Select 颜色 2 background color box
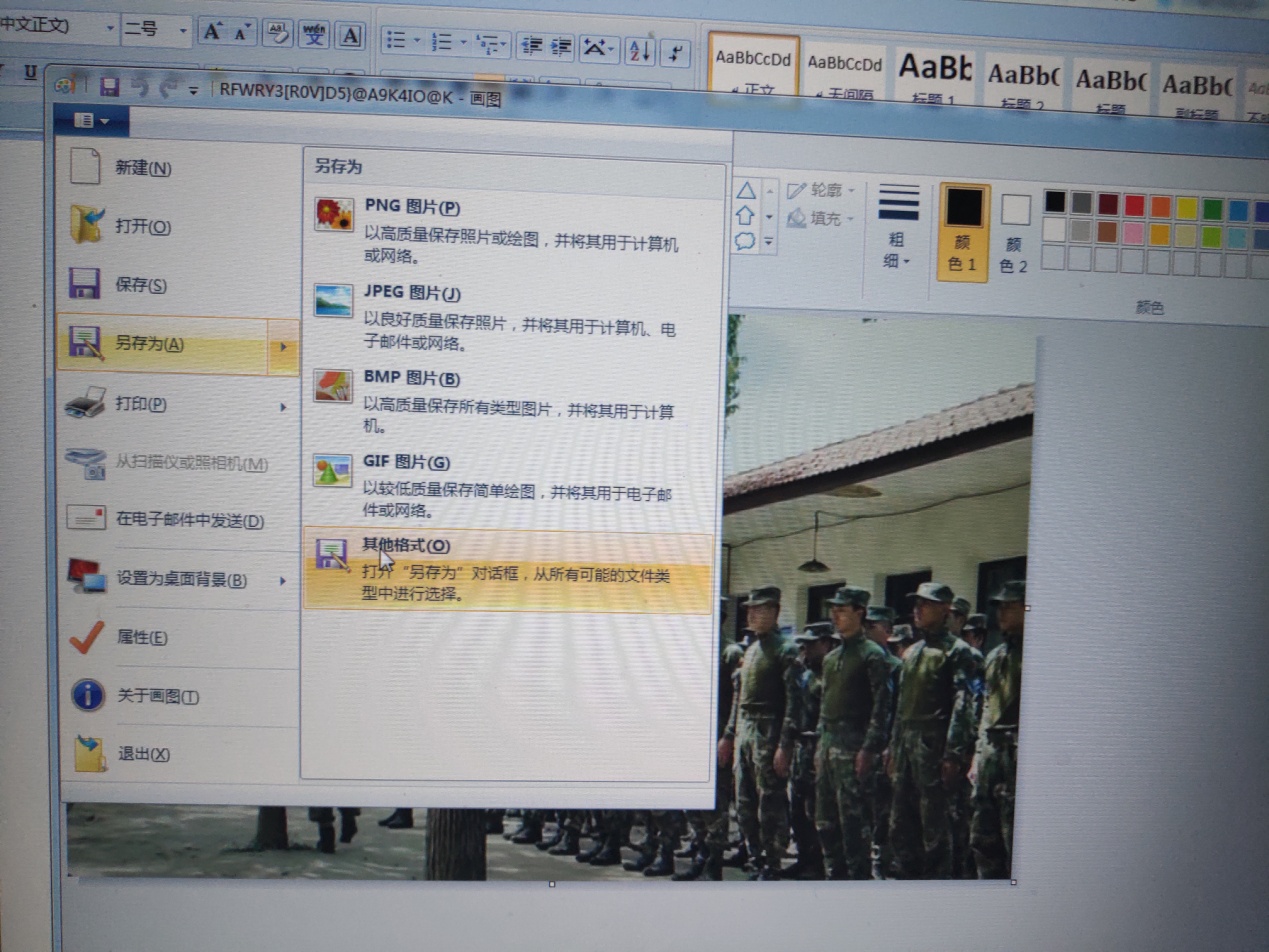The width and height of the screenshot is (1269, 952). click(1014, 234)
